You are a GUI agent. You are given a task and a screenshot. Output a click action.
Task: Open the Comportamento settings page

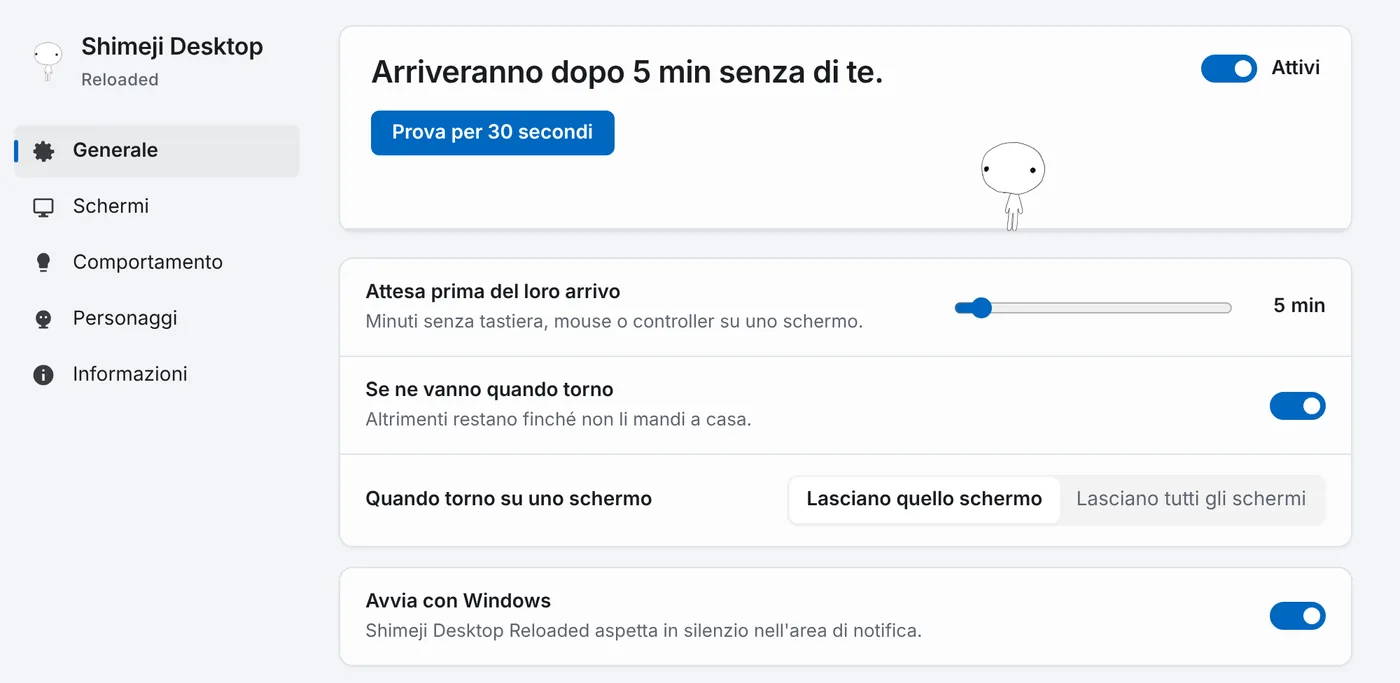(157, 263)
